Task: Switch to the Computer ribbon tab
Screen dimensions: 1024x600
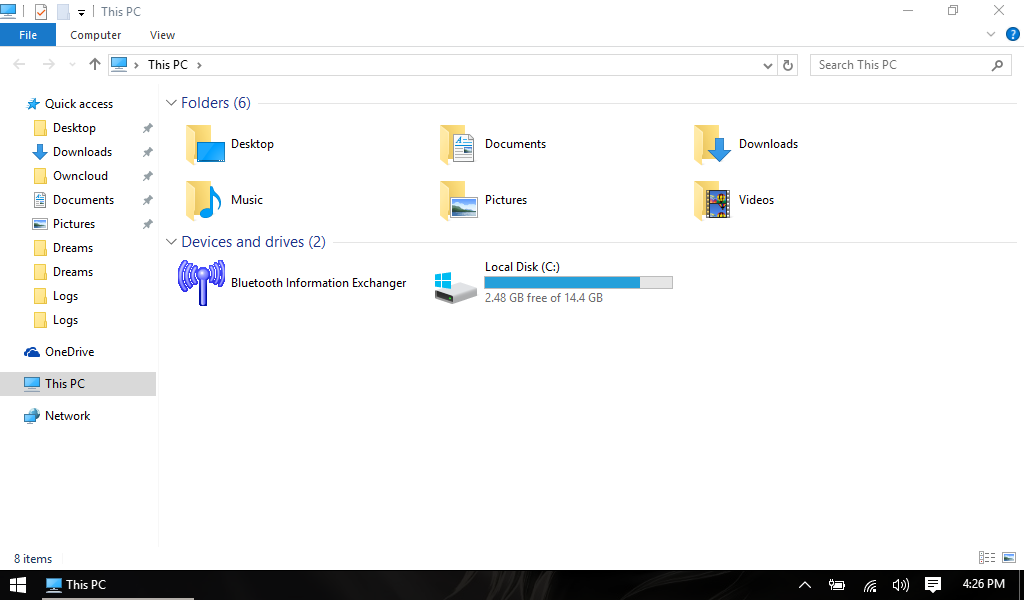Action: tap(95, 35)
